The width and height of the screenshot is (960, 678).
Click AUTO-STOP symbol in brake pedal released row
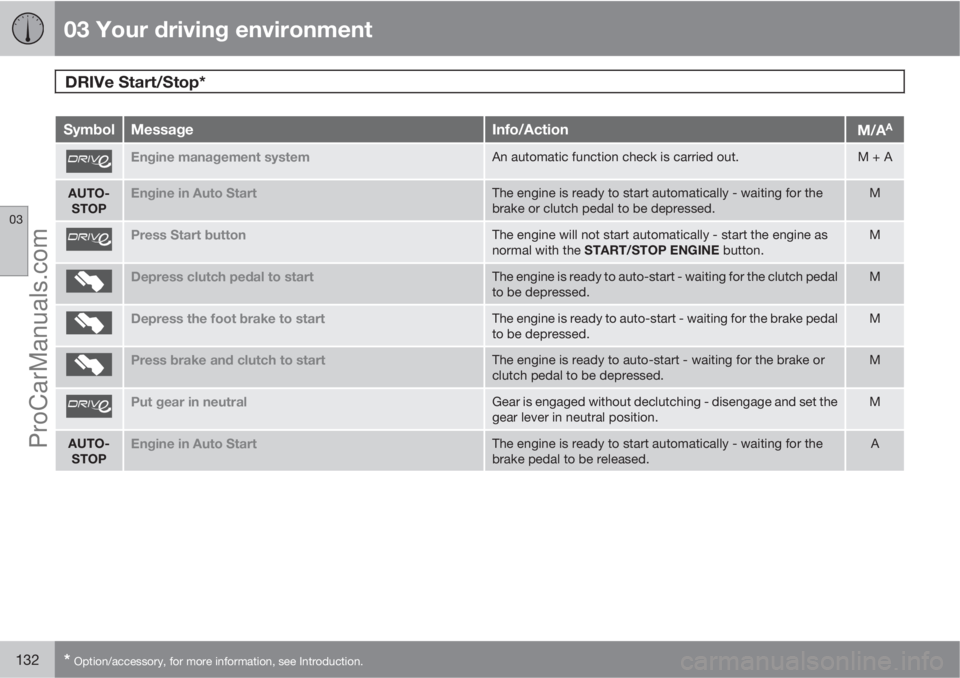point(89,451)
